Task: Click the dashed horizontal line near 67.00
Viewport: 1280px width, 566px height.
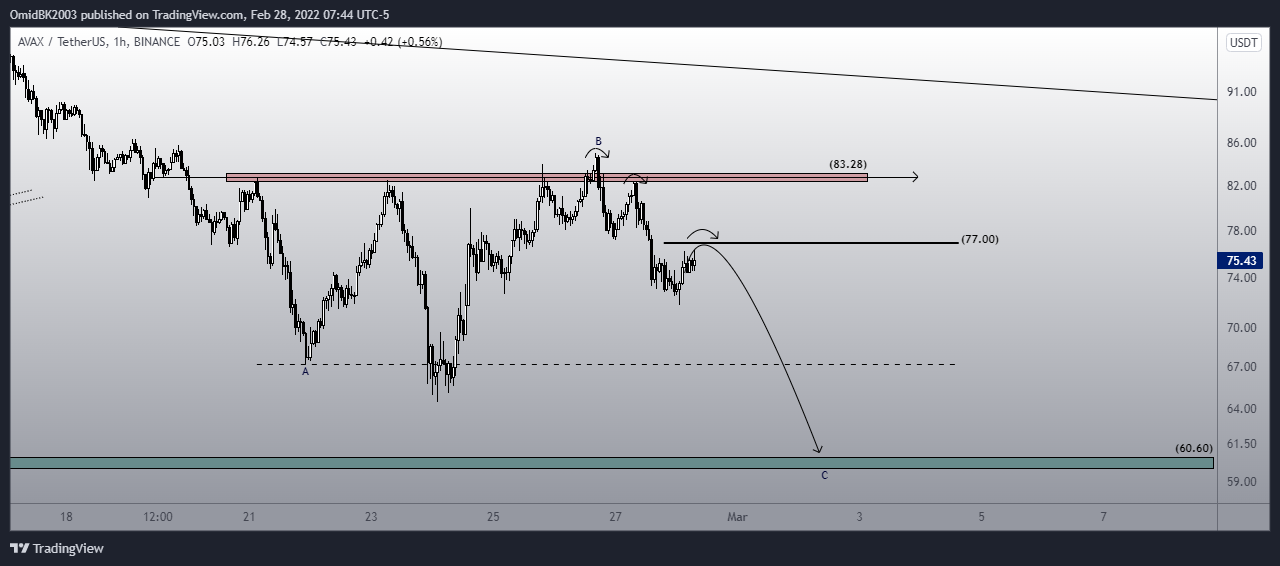Action: point(606,364)
